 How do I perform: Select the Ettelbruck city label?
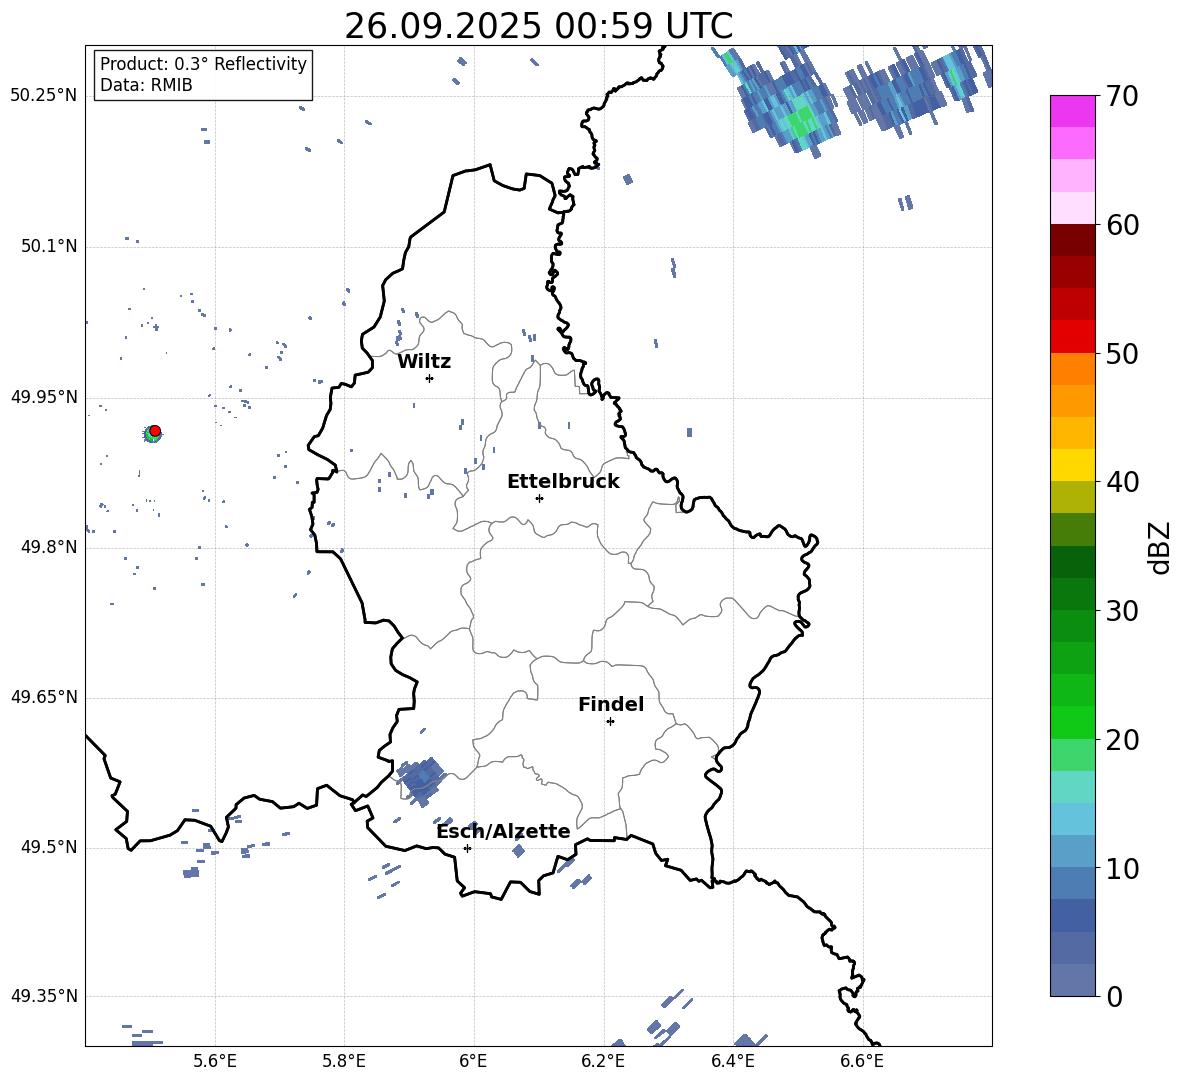coord(563,482)
